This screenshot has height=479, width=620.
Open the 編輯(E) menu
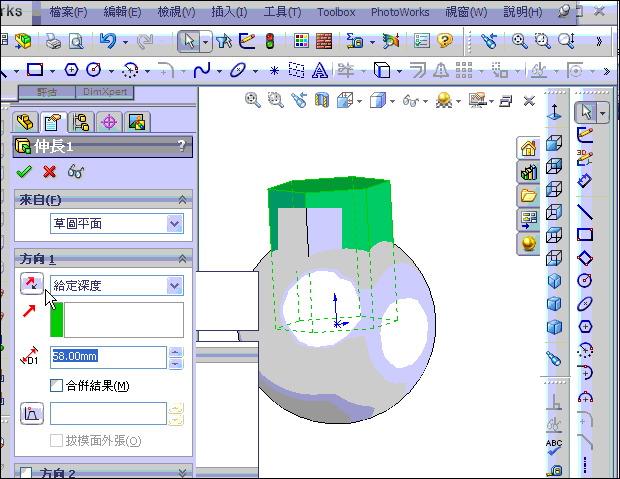click(122, 12)
